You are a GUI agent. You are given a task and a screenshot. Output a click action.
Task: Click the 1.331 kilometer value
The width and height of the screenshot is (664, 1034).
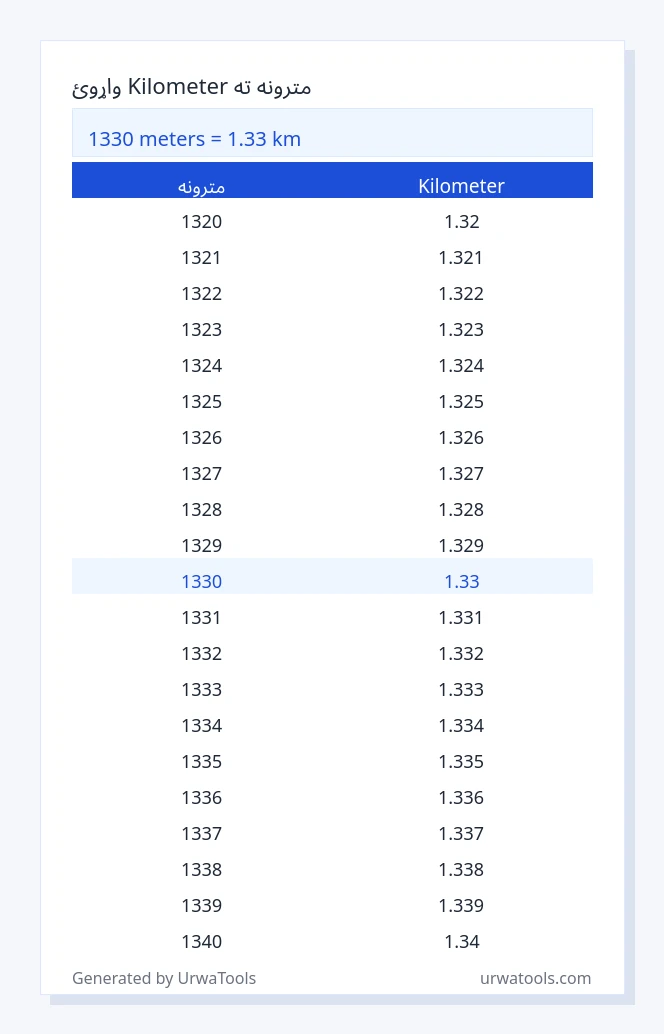pos(461,617)
